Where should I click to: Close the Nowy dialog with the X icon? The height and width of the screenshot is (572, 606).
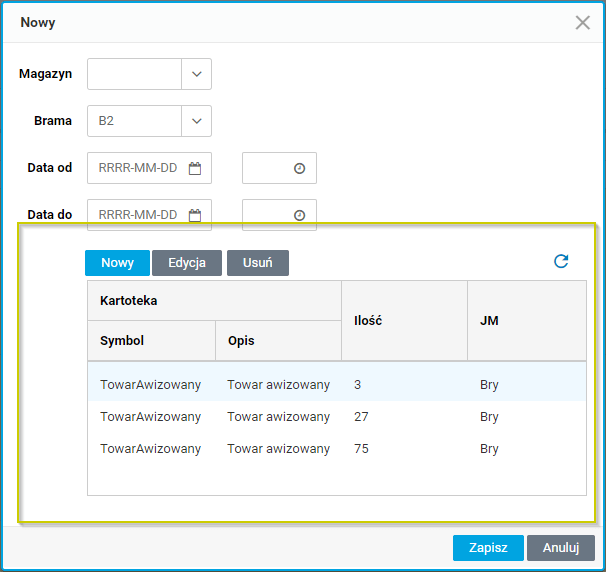[x=582, y=22]
